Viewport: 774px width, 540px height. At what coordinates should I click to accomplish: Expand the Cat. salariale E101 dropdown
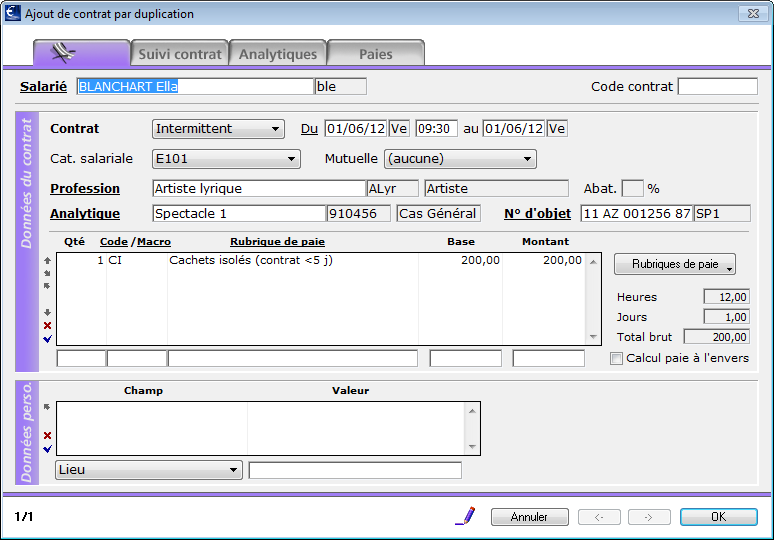226,159
